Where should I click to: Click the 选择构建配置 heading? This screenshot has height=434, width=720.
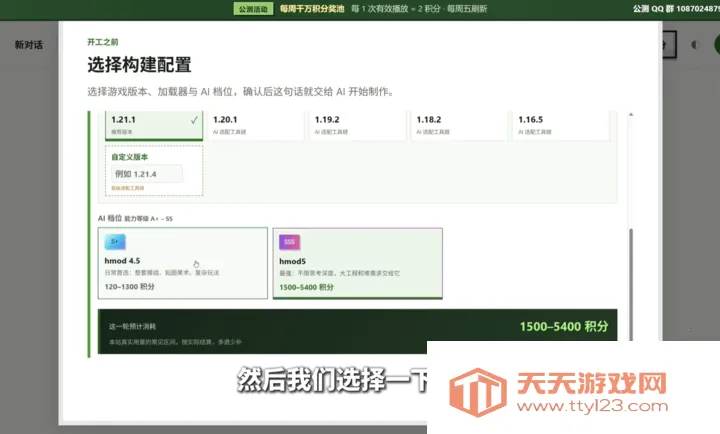point(139,65)
